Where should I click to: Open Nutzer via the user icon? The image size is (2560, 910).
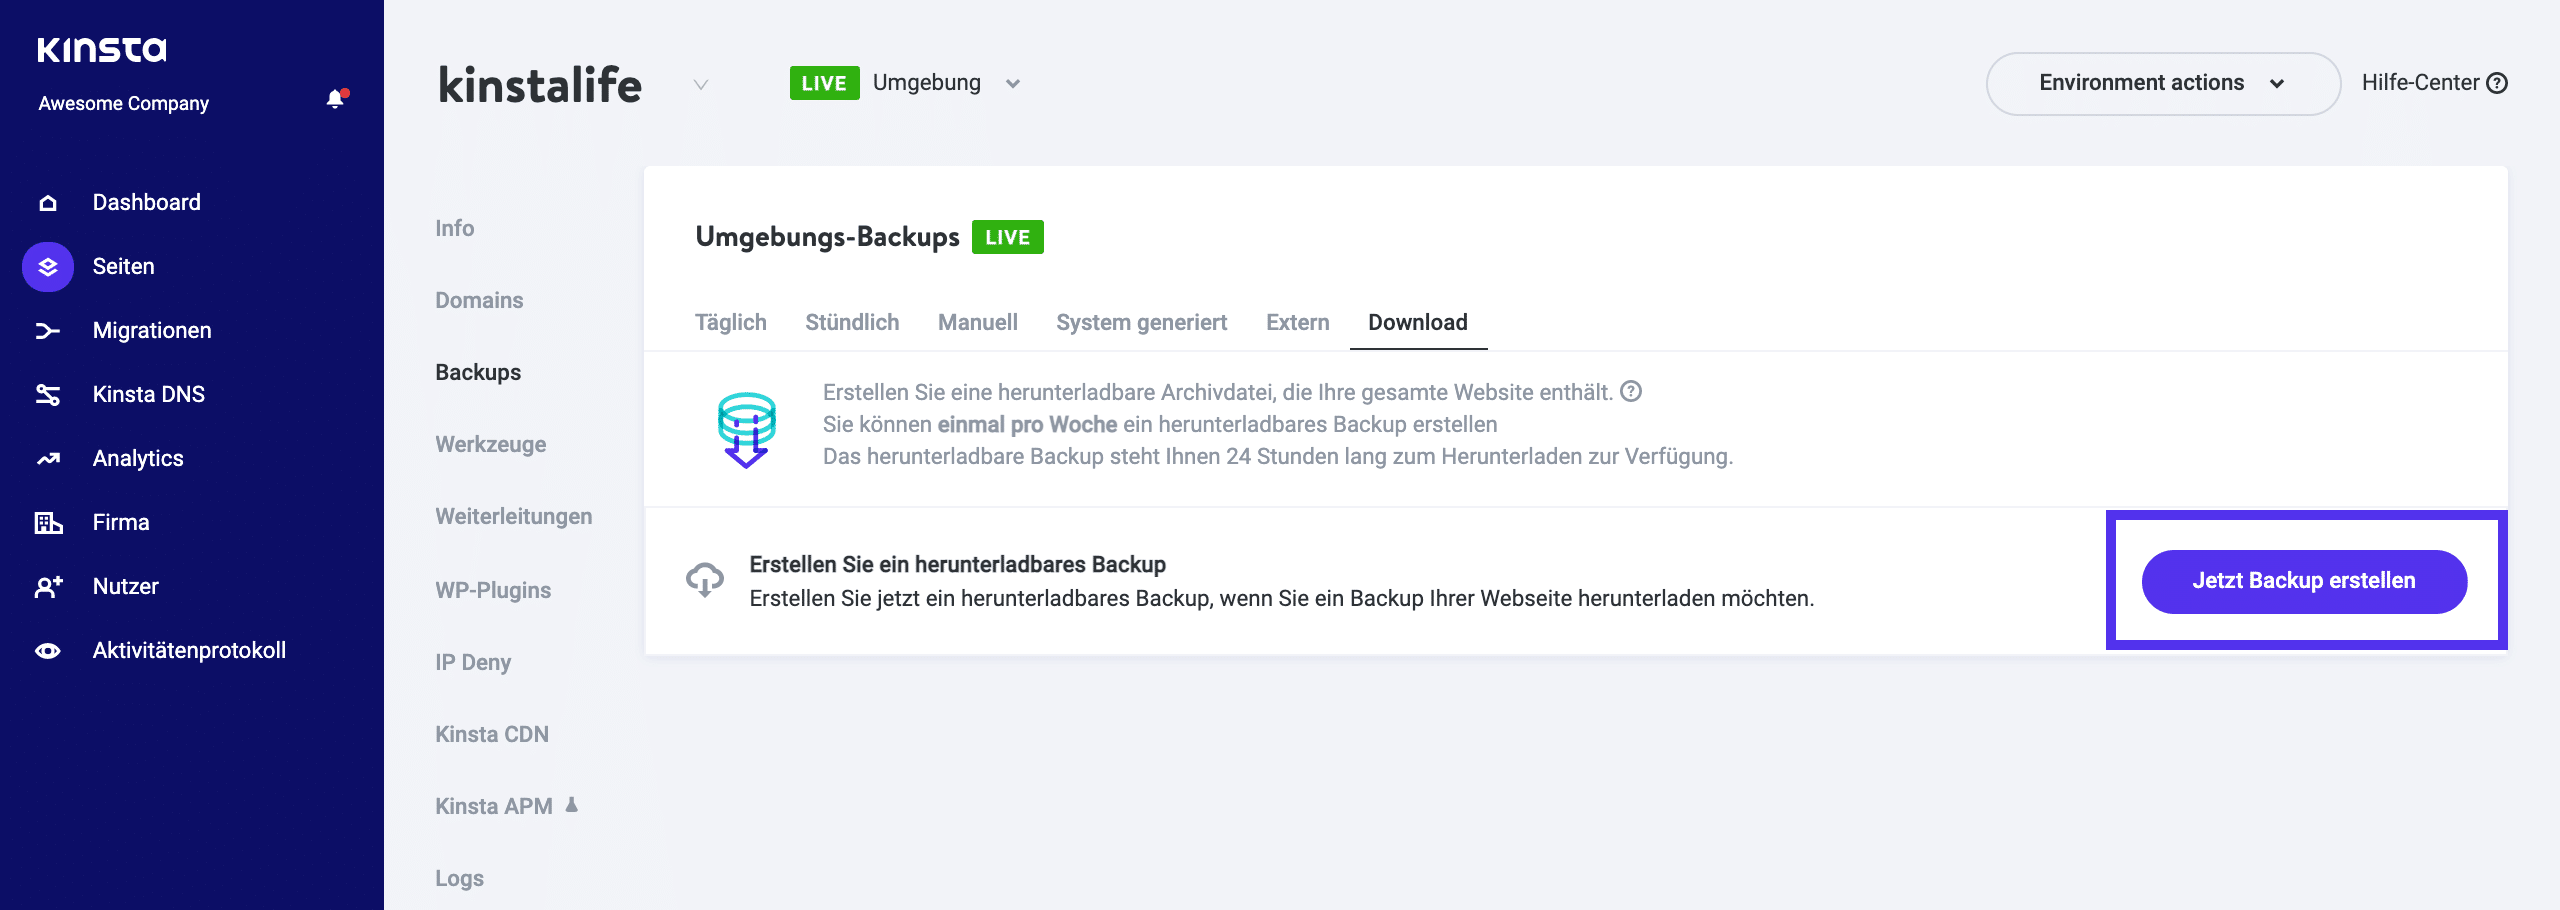47,585
